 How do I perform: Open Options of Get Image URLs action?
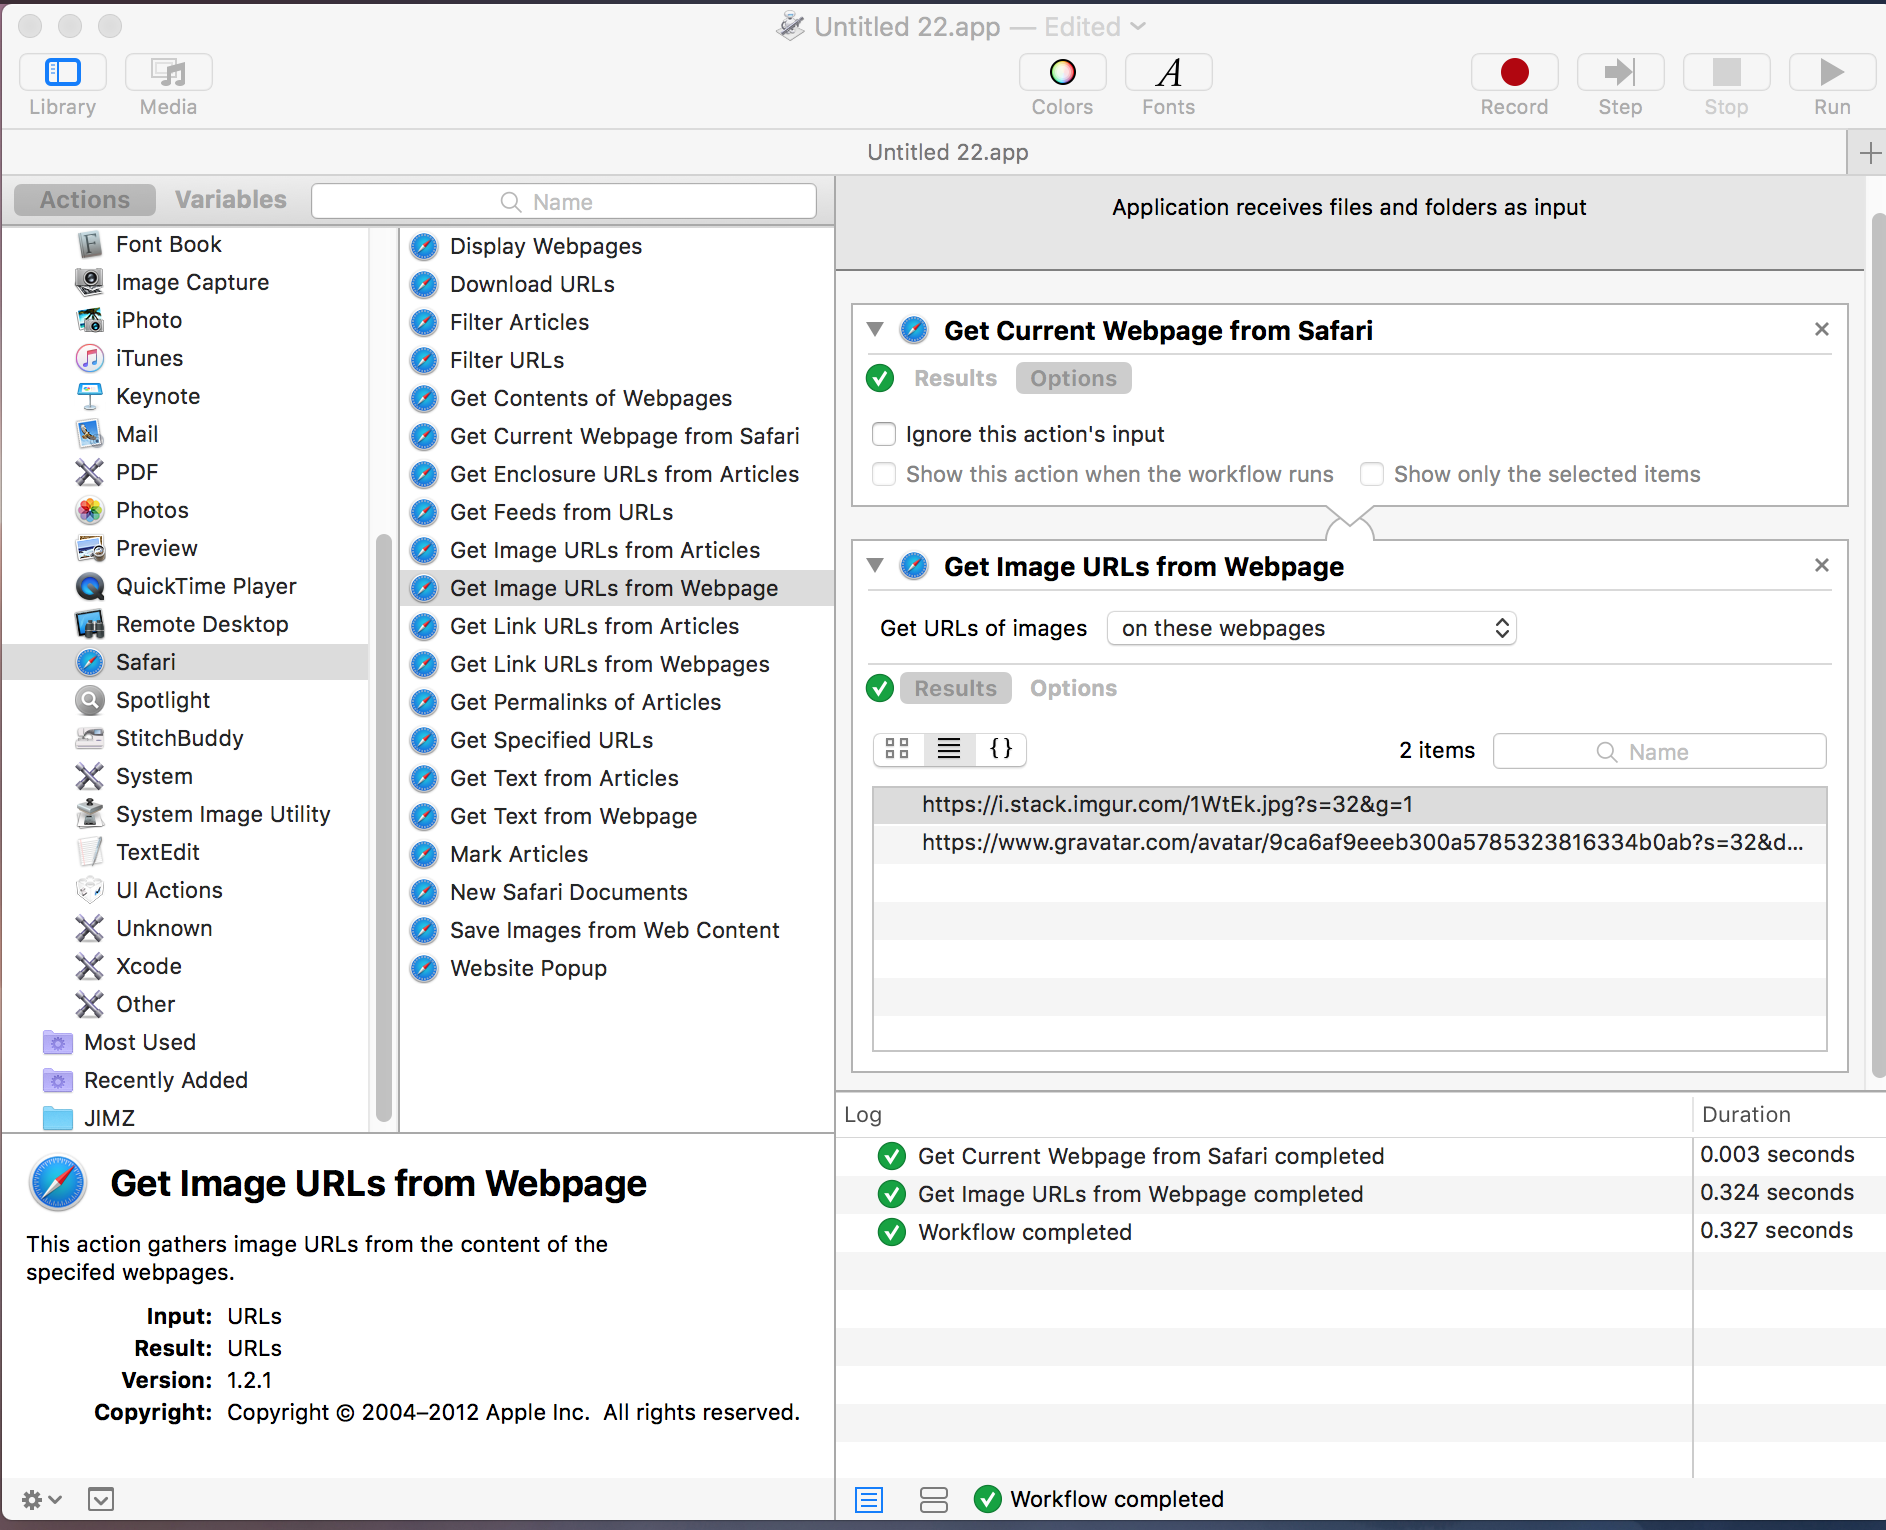point(1073,688)
